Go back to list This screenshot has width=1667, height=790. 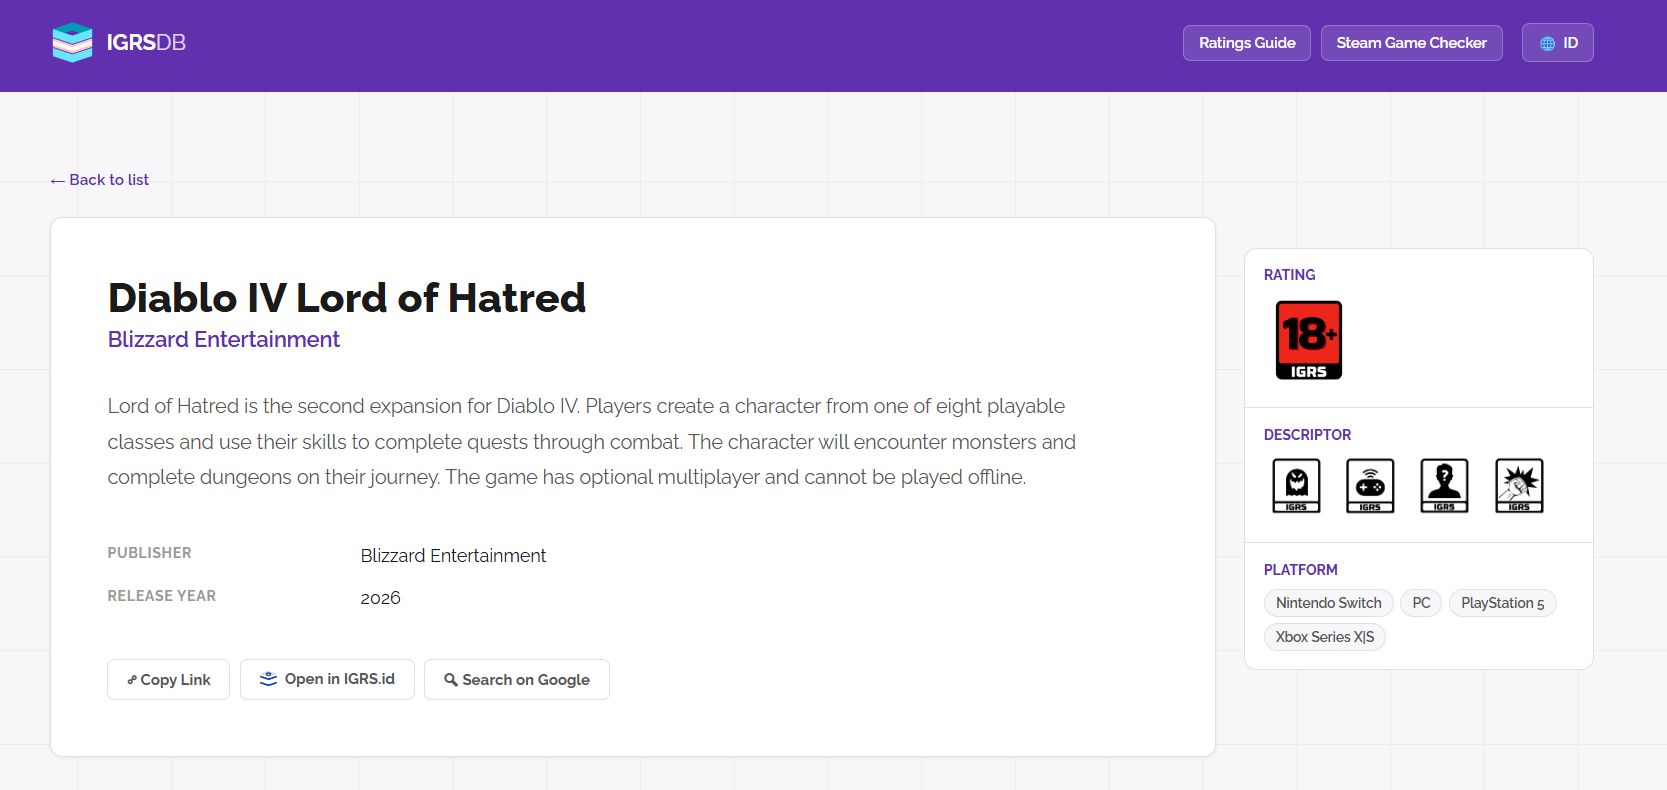[x=100, y=180]
